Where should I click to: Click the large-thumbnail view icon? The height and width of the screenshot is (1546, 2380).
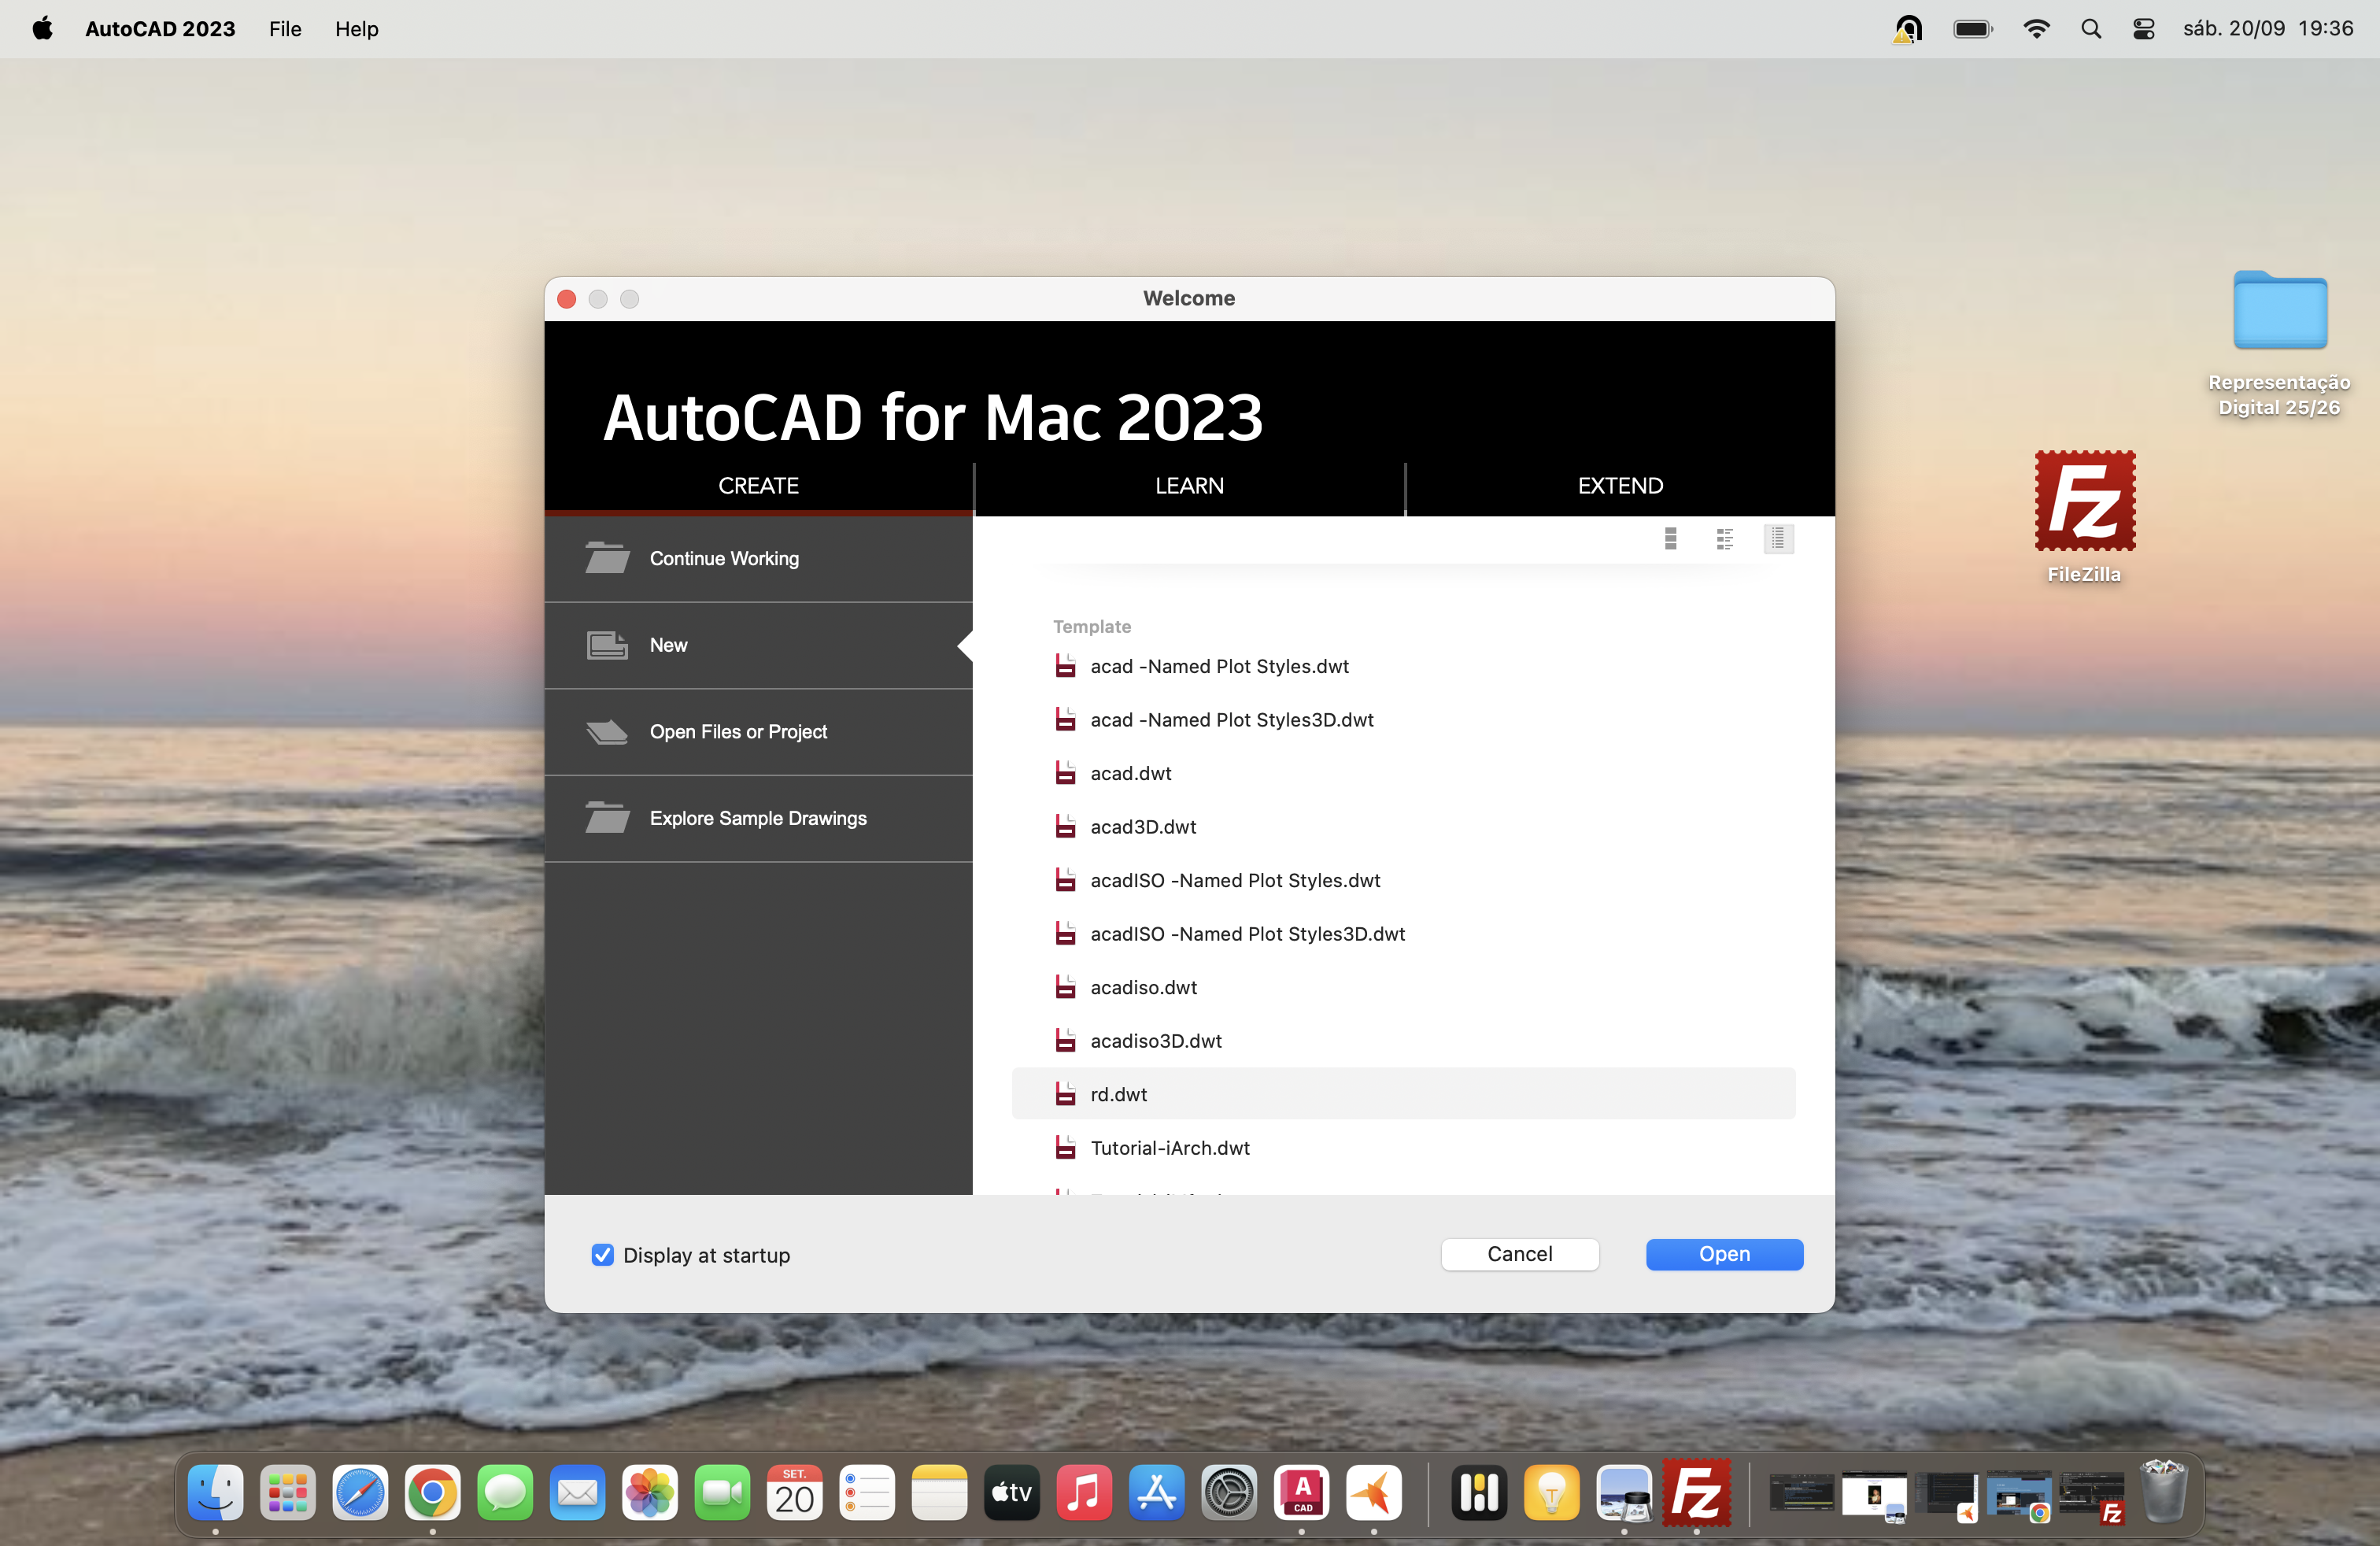pyautogui.click(x=1670, y=539)
